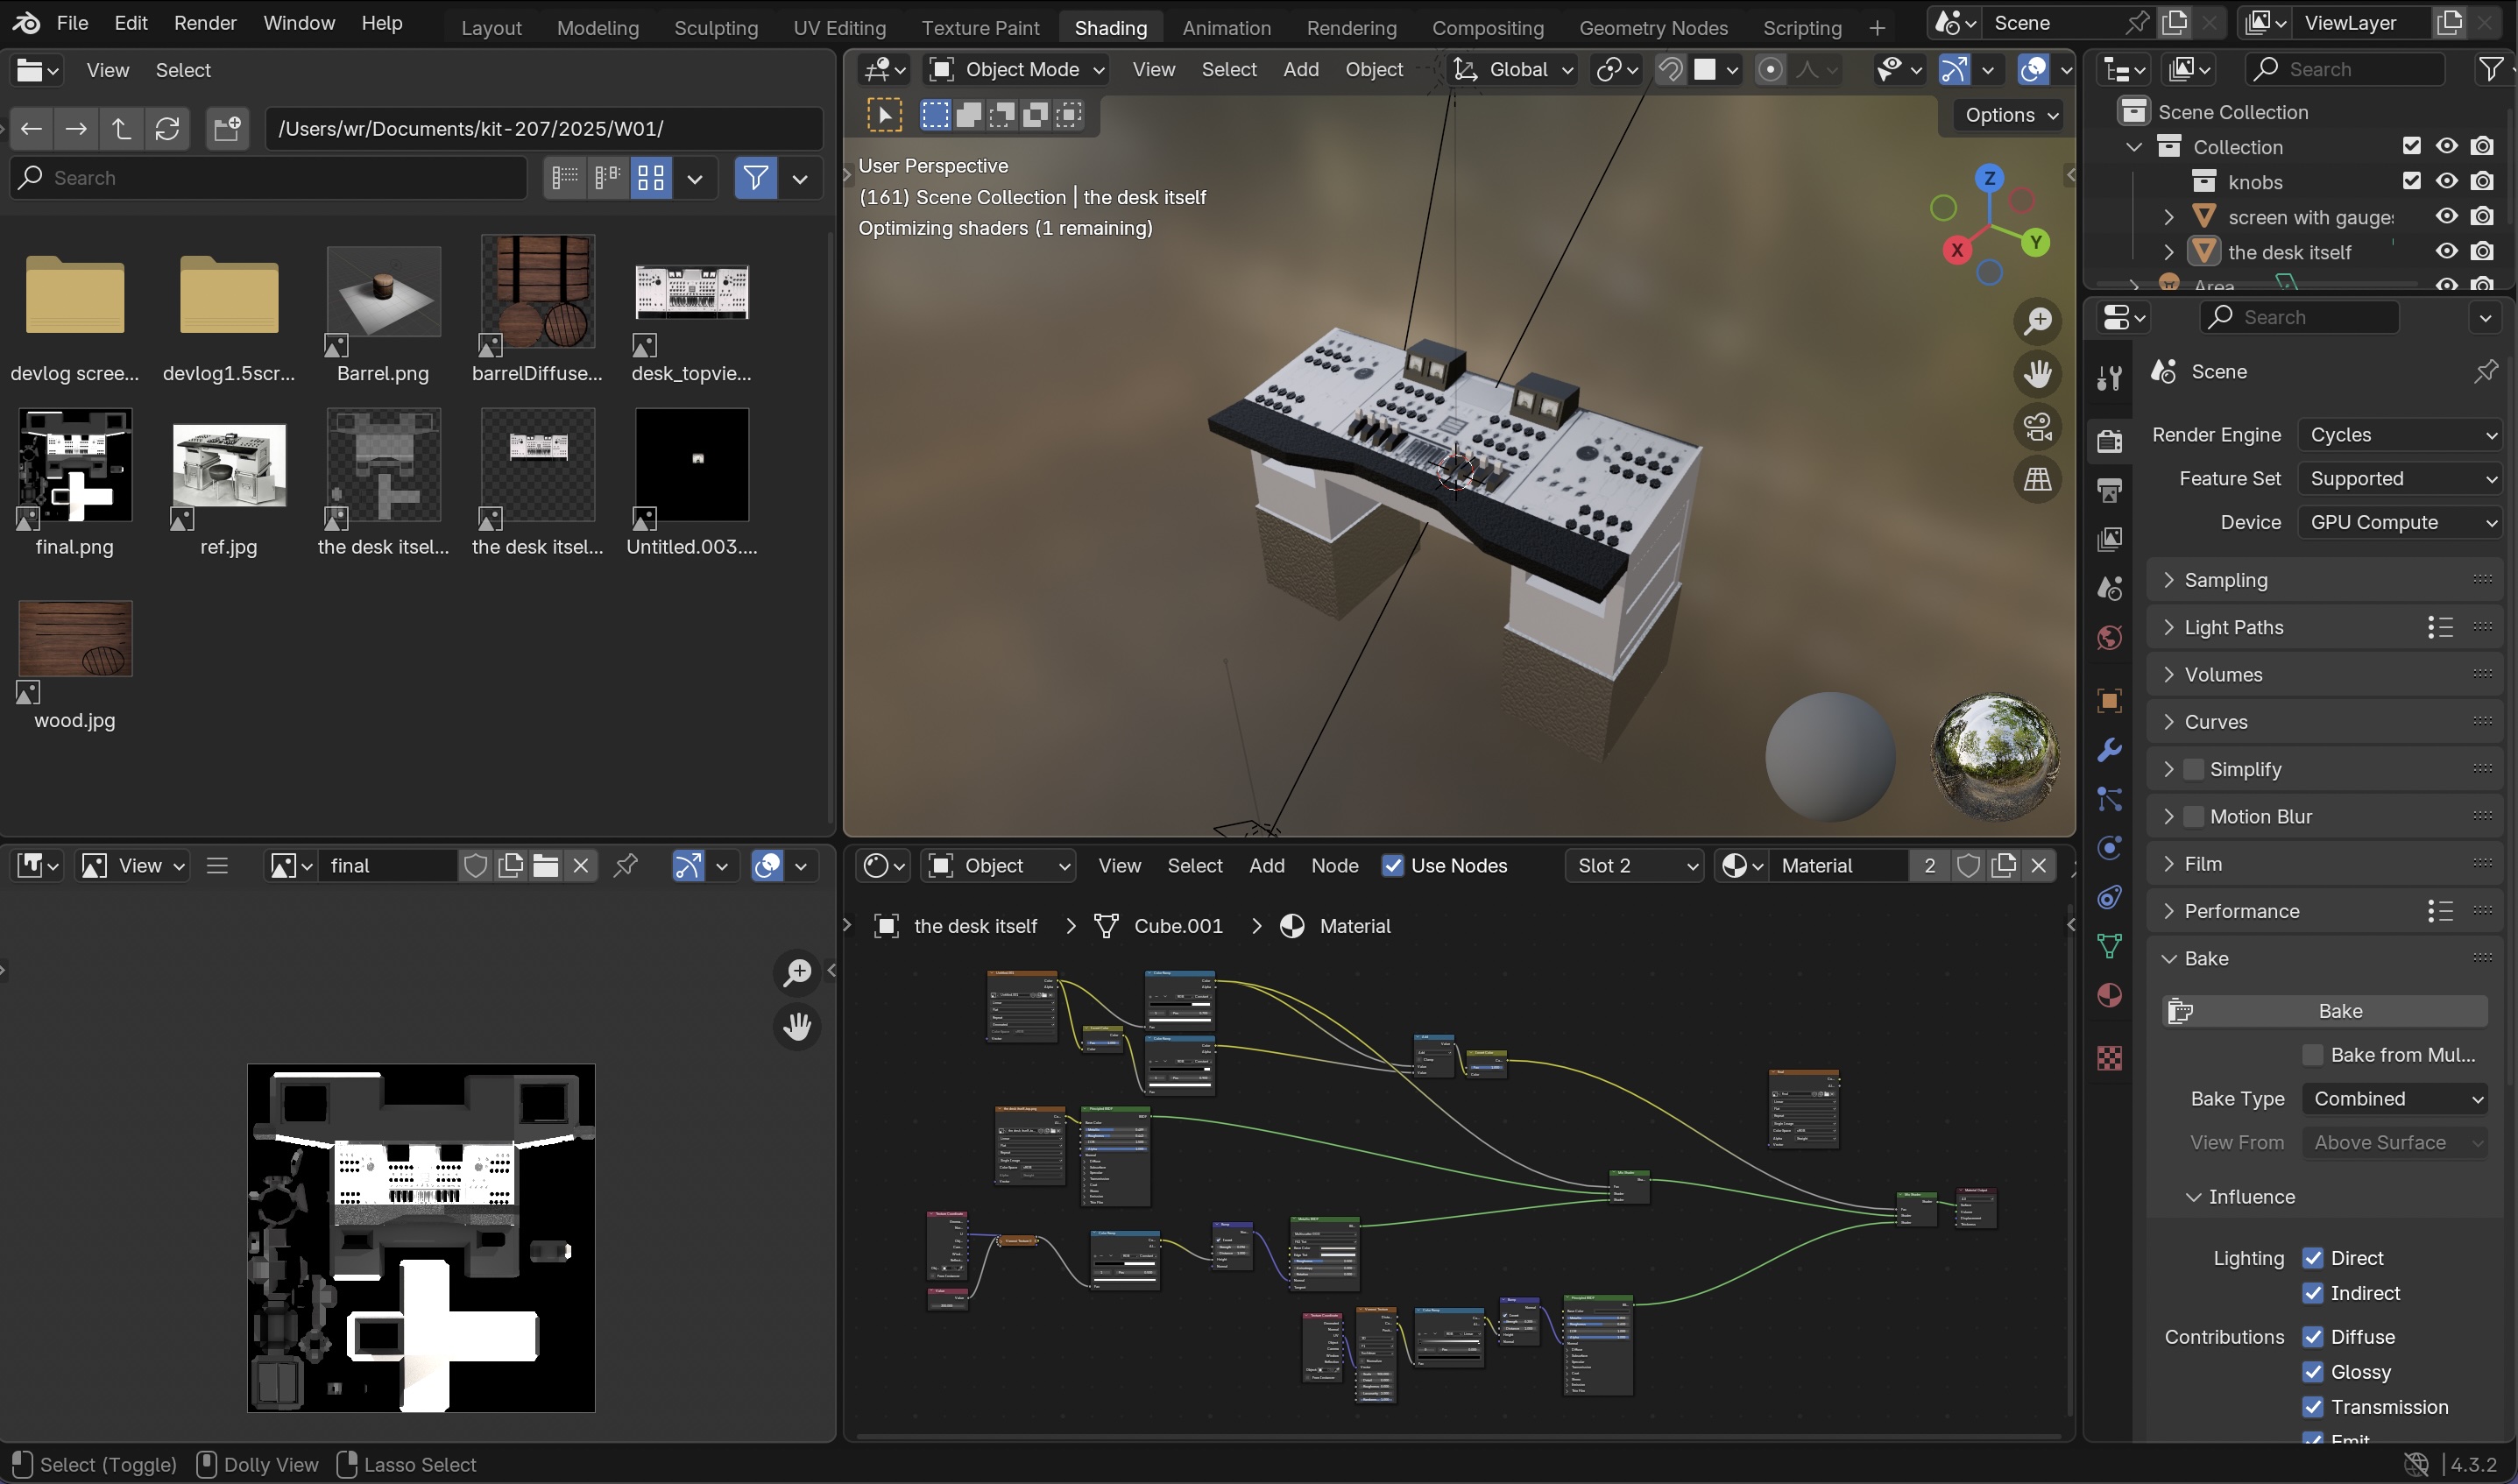Image resolution: width=2518 pixels, height=1484 pixels.
Task: Open the View Layer properties tab
Action: pos(2109,540)
